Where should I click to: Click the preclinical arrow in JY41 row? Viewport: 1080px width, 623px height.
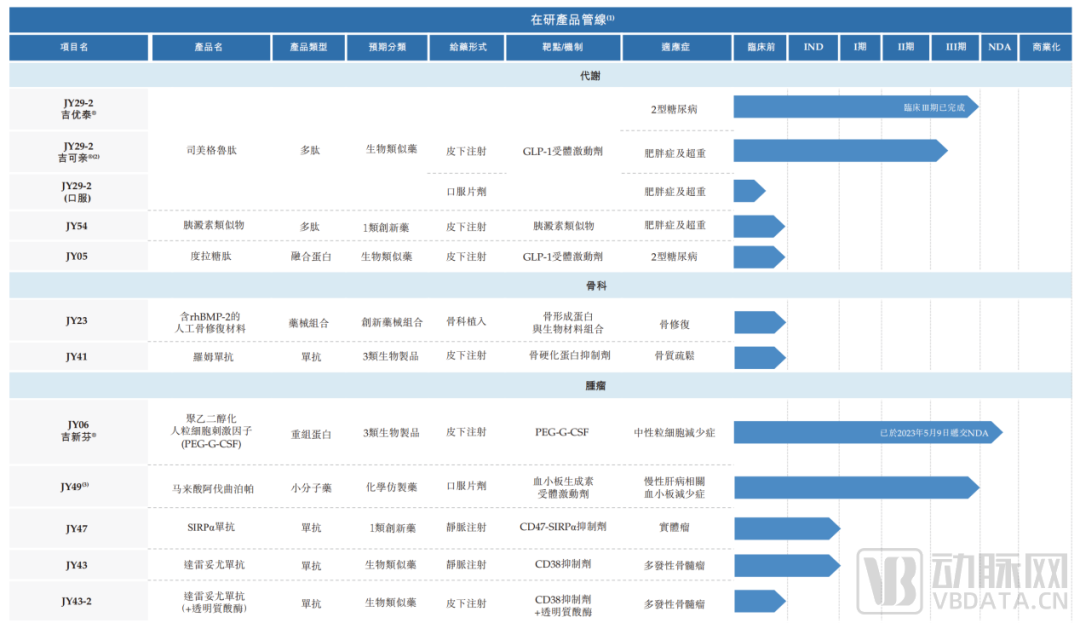(x=759, y=357)
